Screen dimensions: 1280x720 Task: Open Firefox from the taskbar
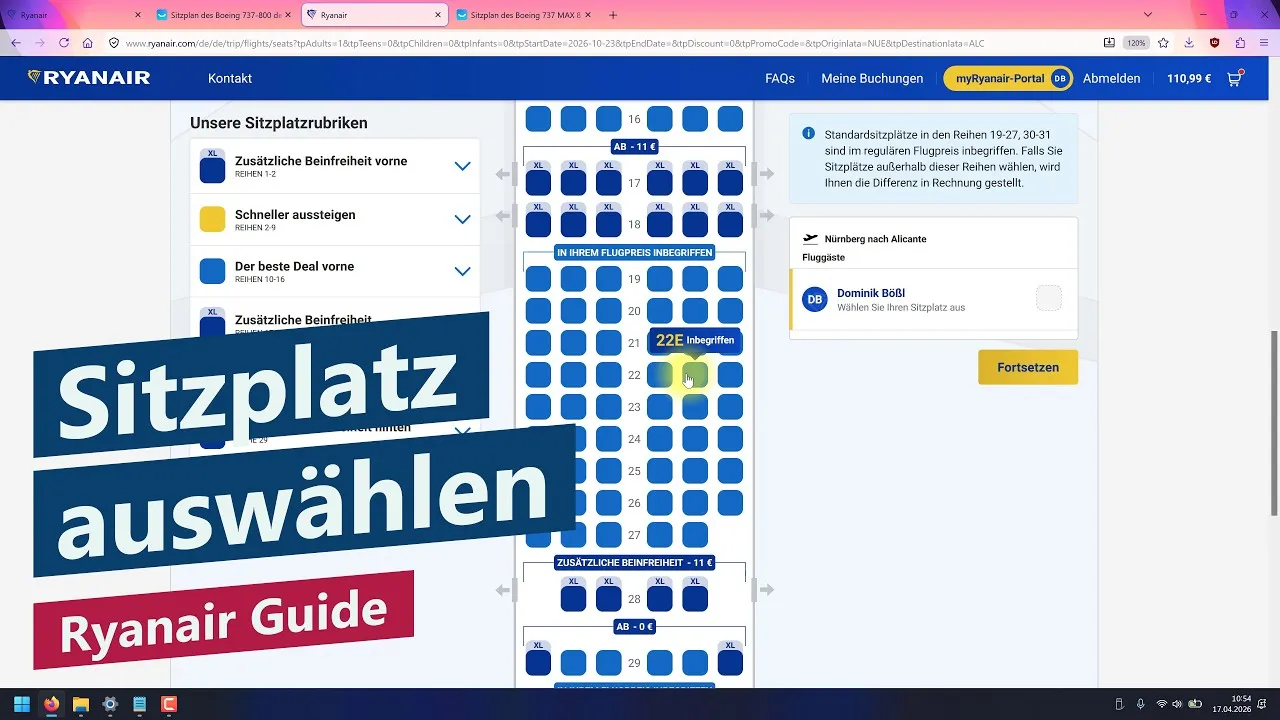[50, 706]
